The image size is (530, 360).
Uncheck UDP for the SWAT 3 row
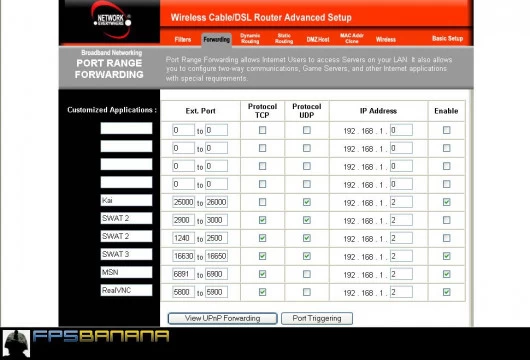(307, 256)
